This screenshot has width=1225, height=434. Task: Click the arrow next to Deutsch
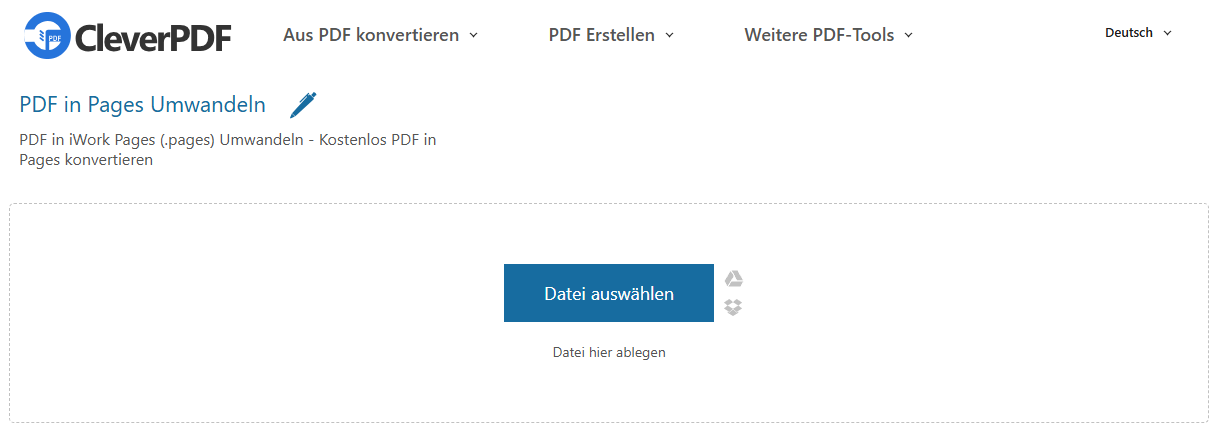(x=1166, y=33)
